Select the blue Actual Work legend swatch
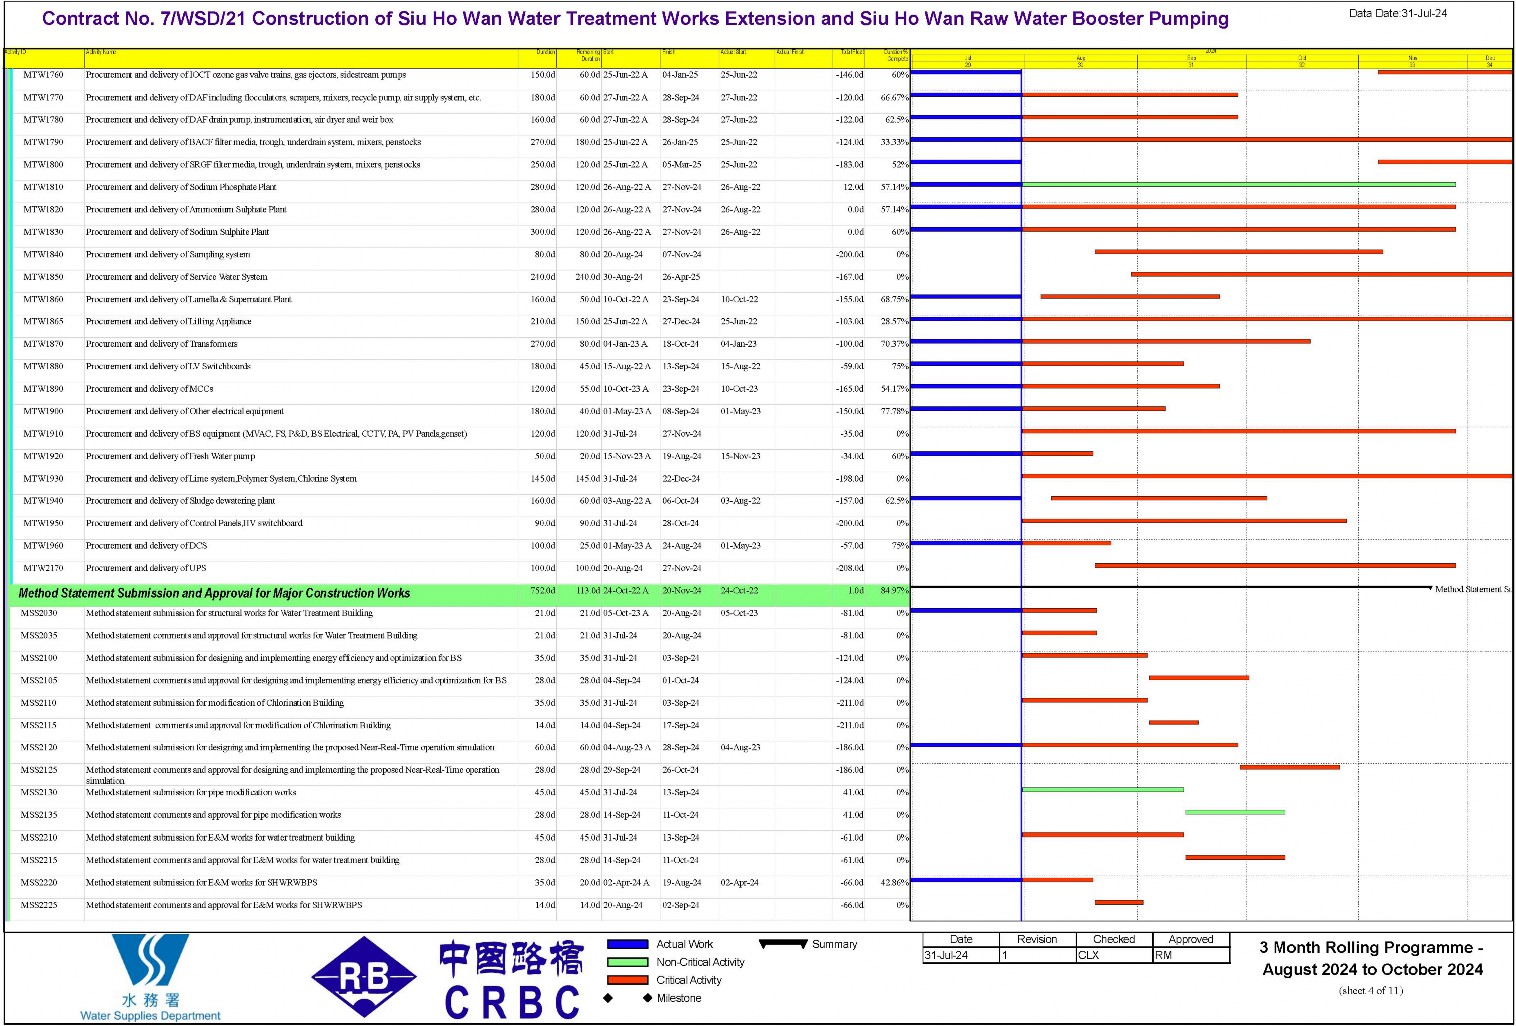1516x1026 pixels. tap(627, 944)
